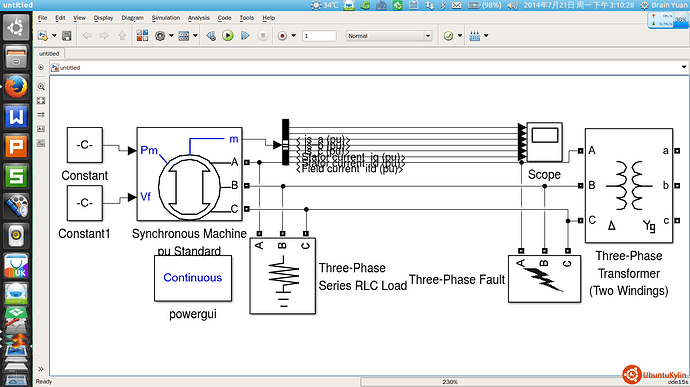Click the Hide/Show Model Browser icon
The height and width of the screenshot is (387, 690).
41,67
